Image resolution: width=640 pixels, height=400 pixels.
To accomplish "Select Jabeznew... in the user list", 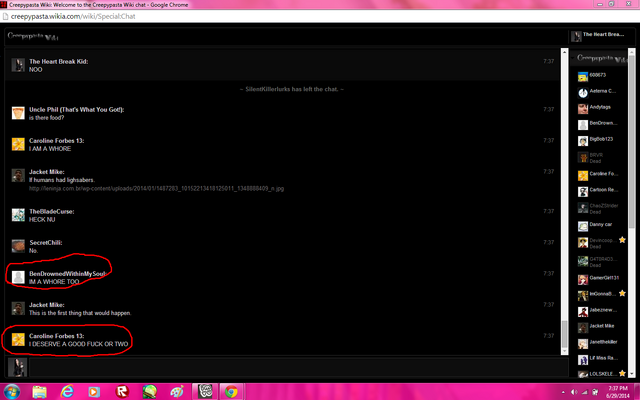I will coord(599,311).
